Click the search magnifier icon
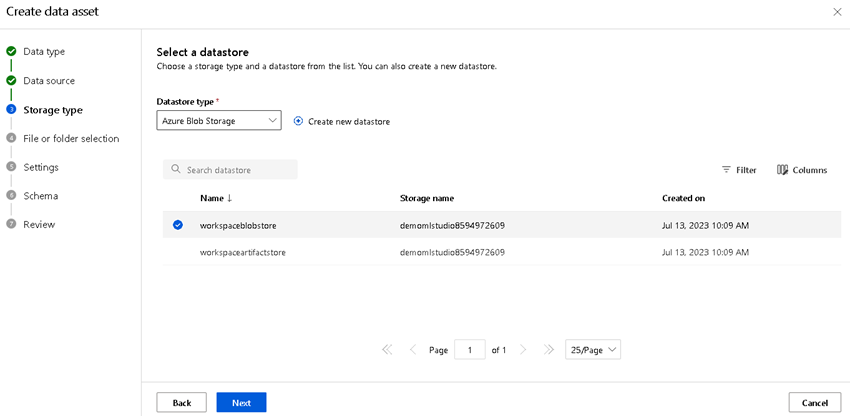Screen dimensions: 850x416 point(176,170)
